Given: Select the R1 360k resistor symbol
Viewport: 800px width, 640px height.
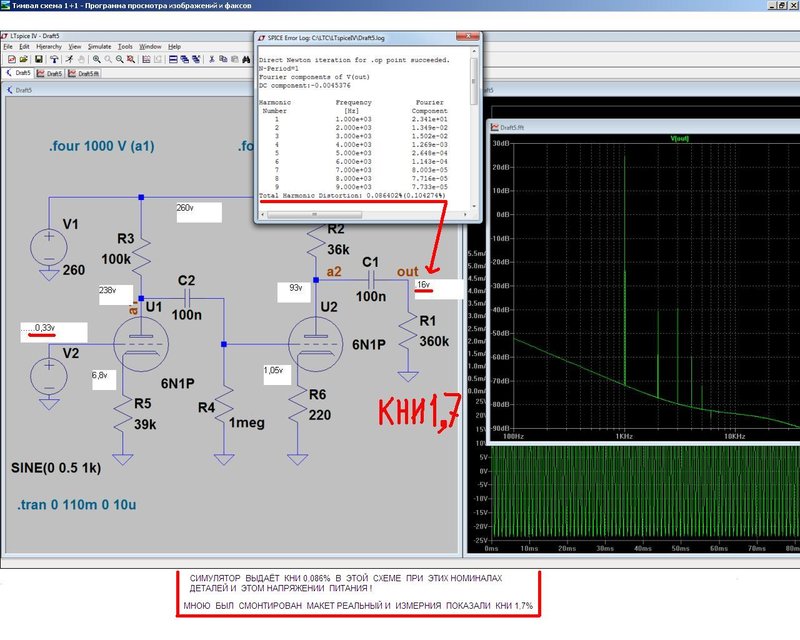Looking at the screenshot, I should click(408, 332).
